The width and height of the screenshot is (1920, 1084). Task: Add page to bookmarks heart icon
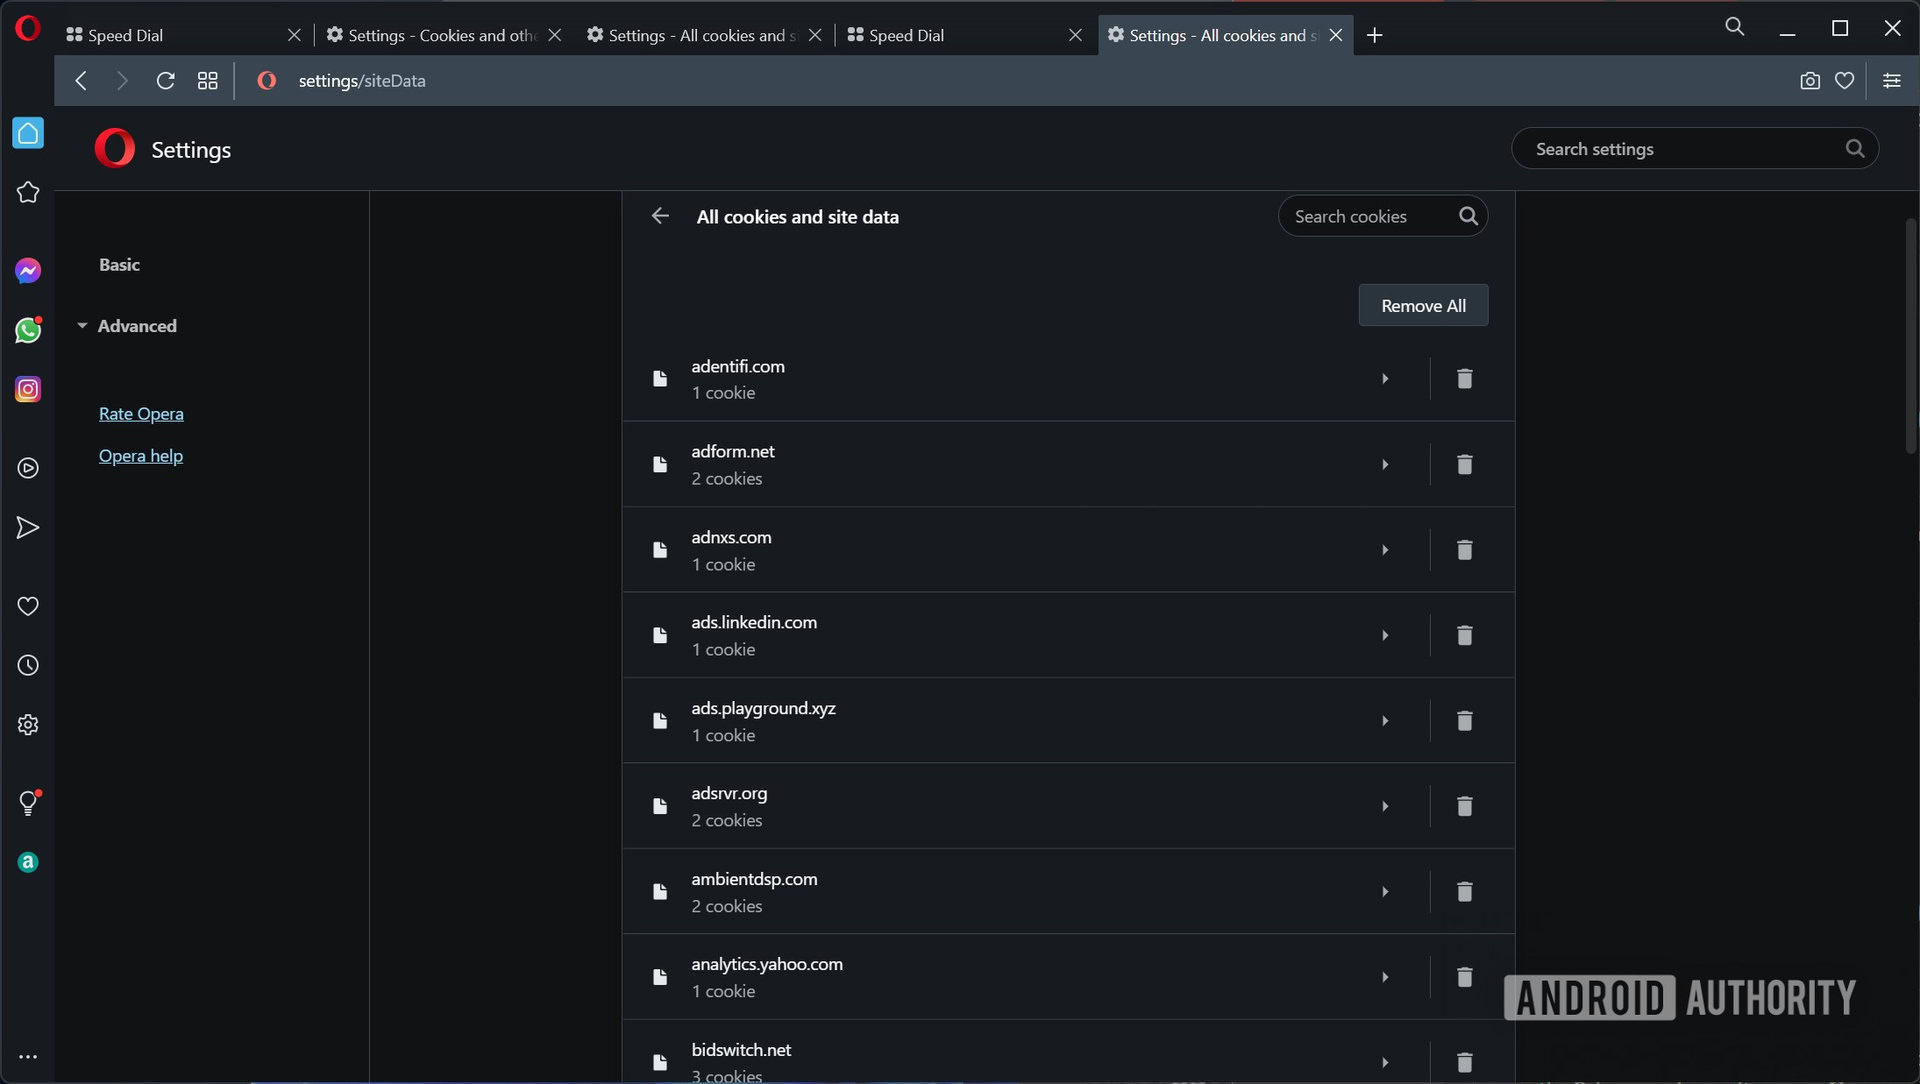(1845, 81)
